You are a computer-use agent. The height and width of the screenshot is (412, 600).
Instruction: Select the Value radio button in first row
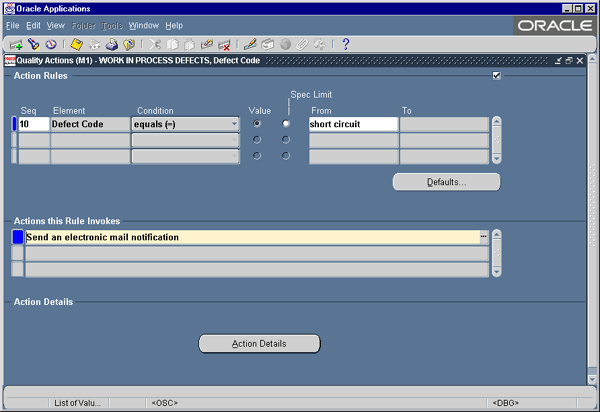259,124
